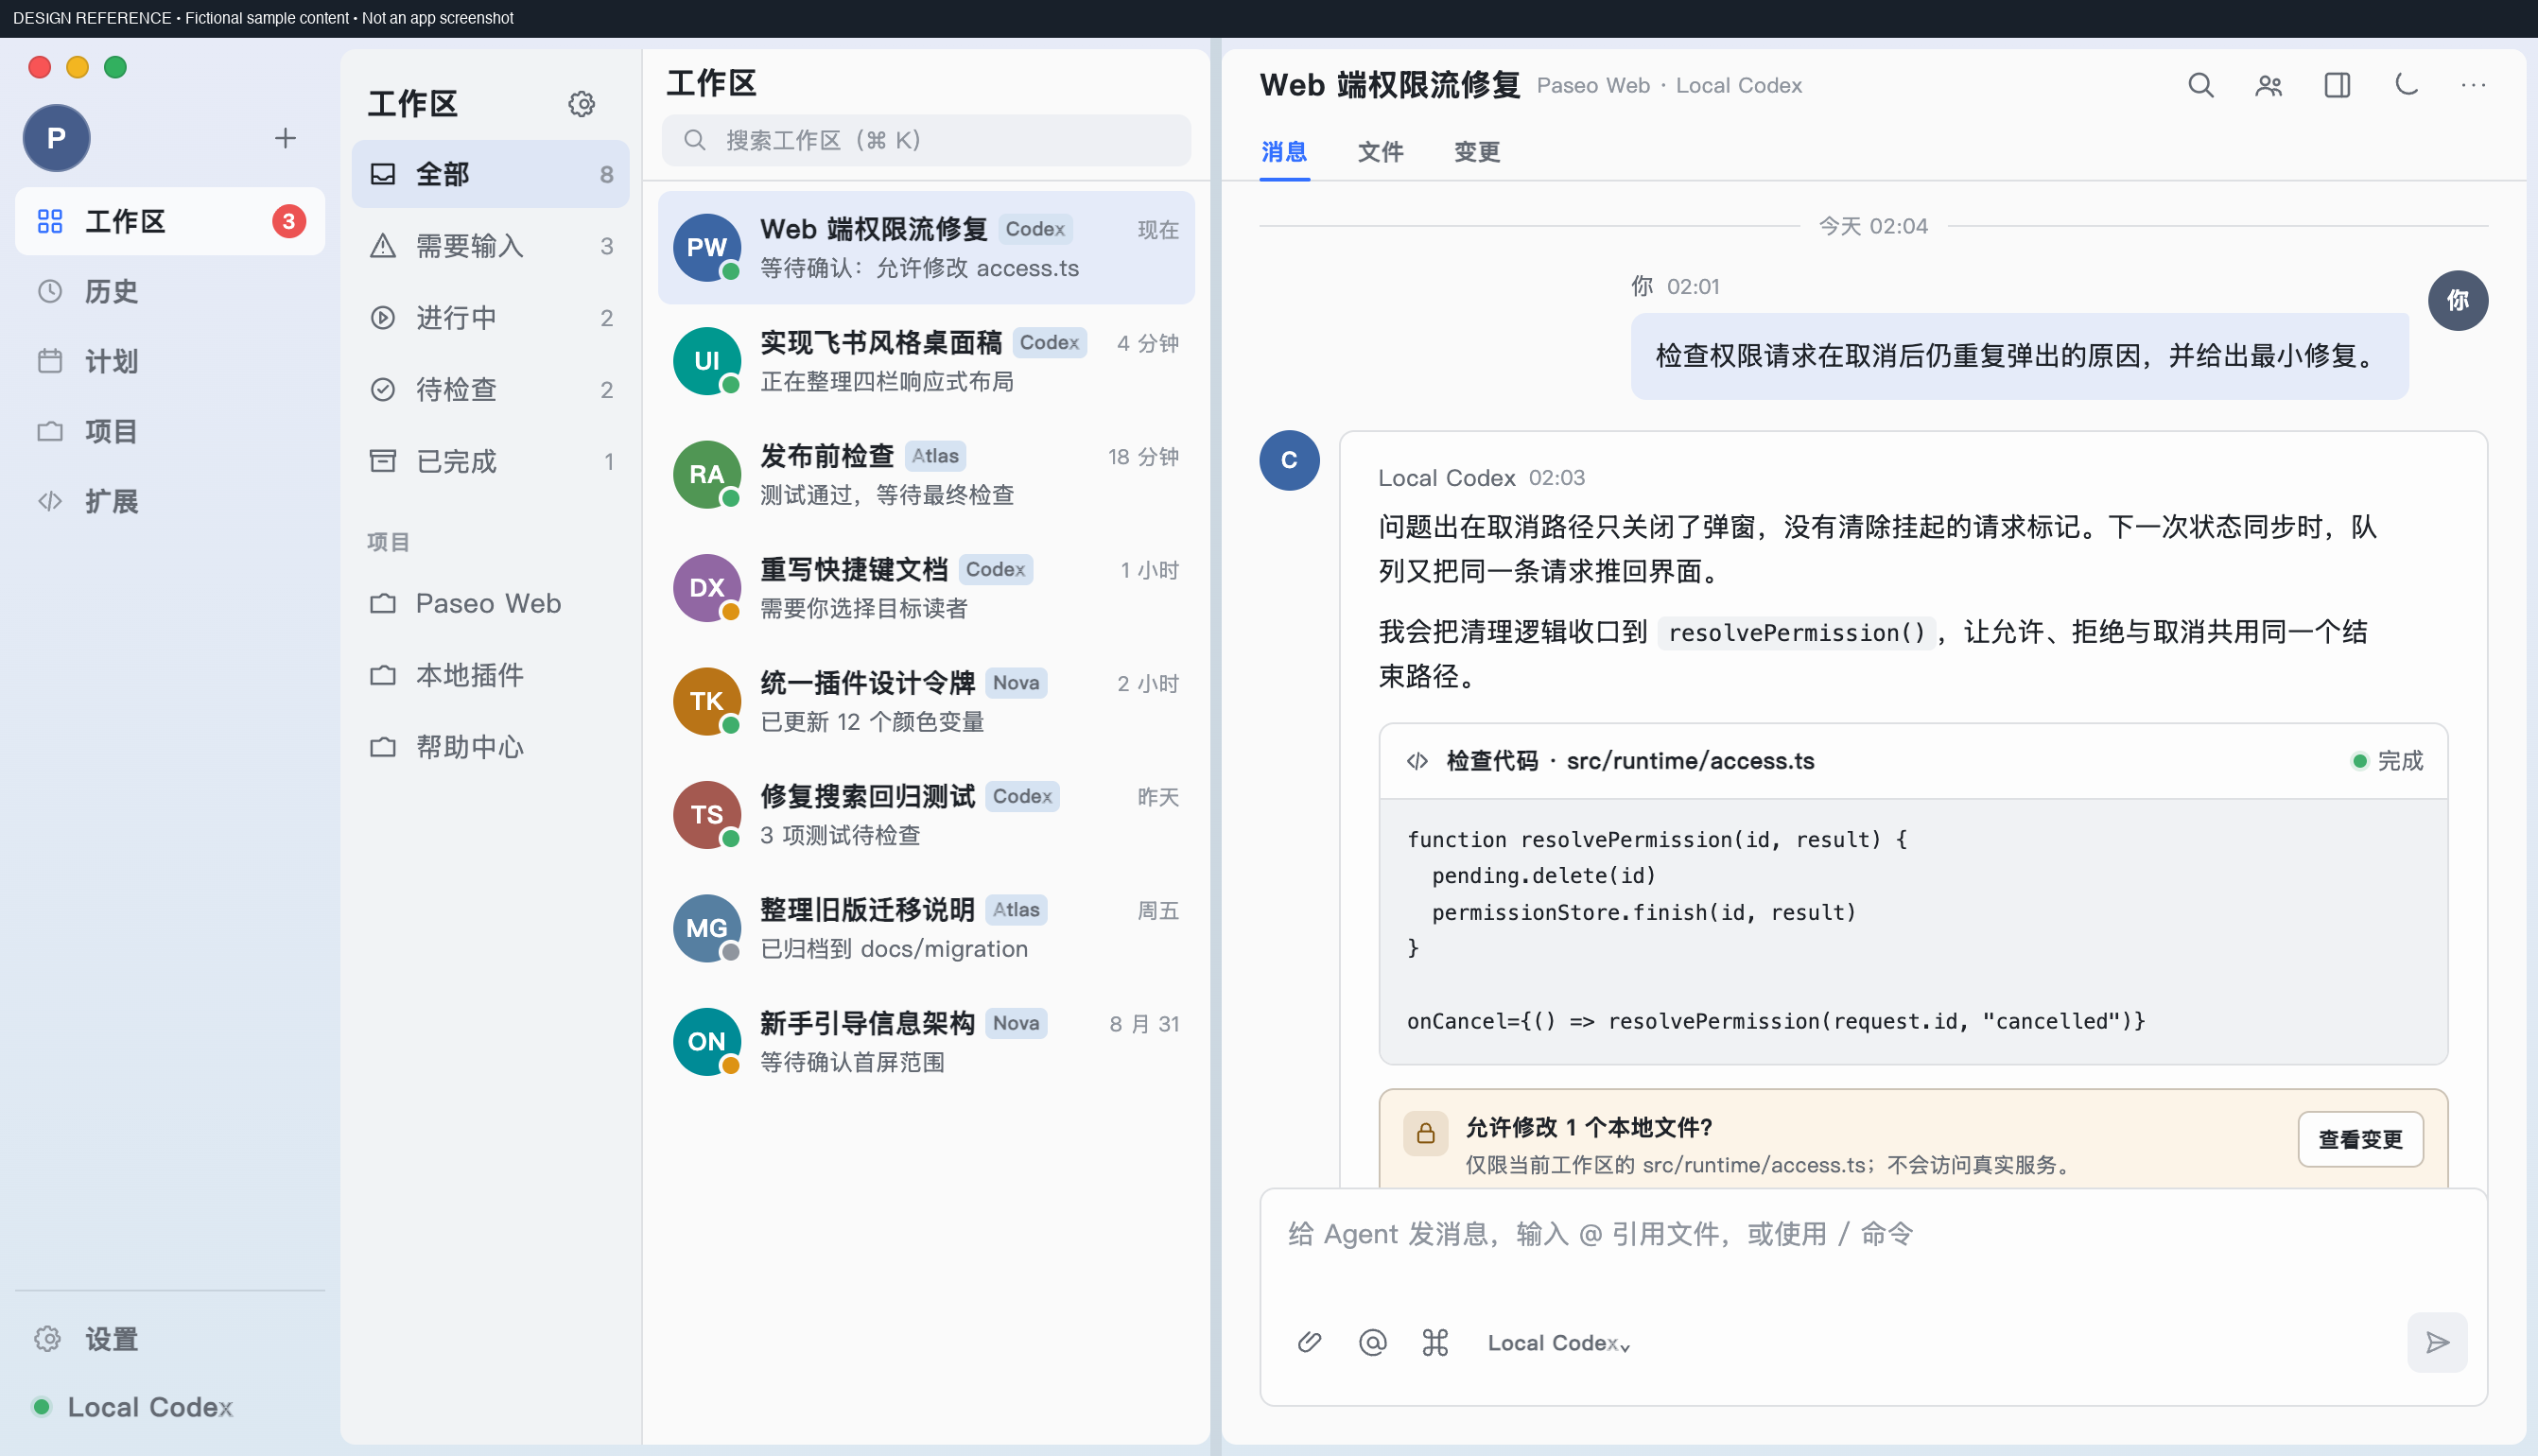
Task: Click the 搜索工作区 search field
Action: (926, 140)
